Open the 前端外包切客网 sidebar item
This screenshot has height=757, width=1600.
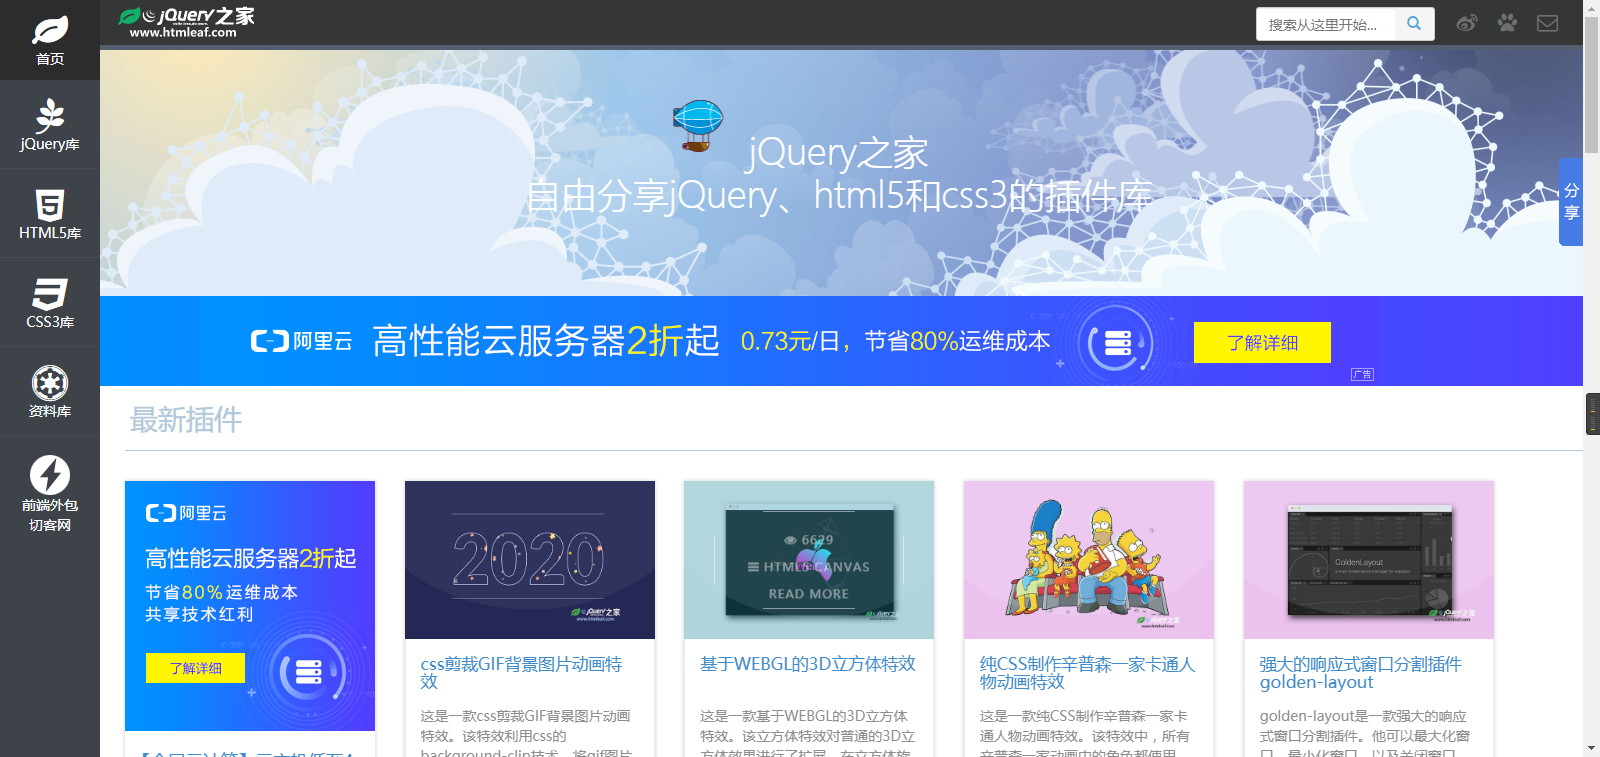pyautogui.click(x=50, y=493)
